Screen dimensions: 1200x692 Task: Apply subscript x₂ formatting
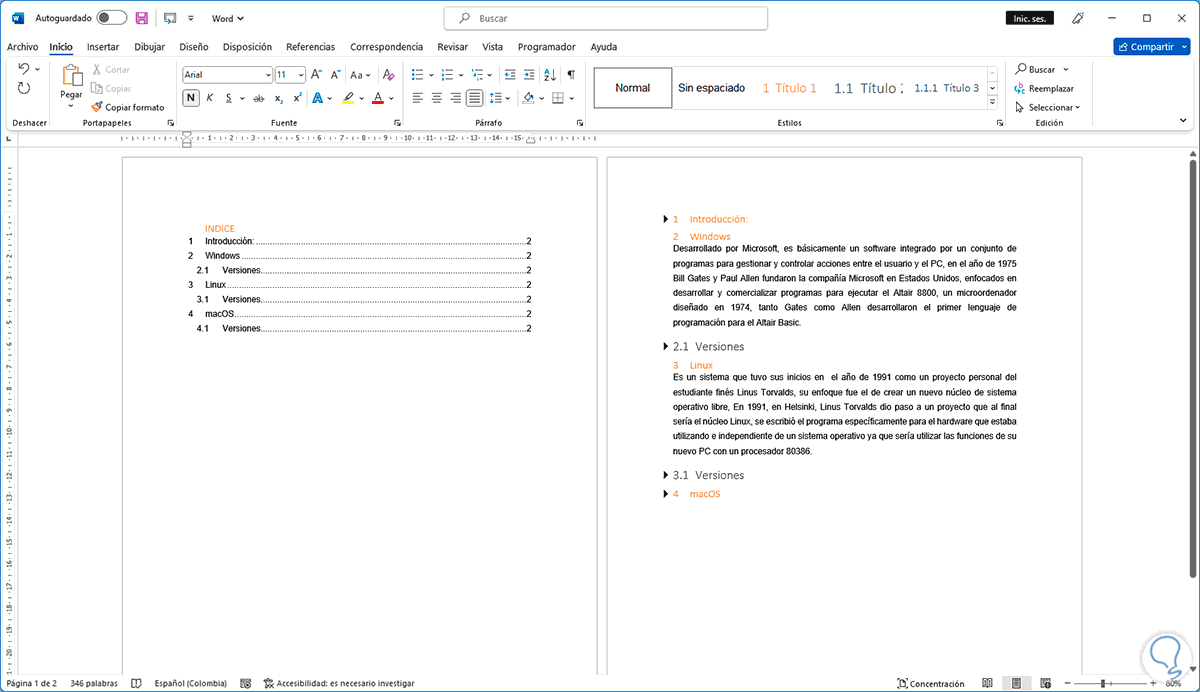[x=279, y=98]
